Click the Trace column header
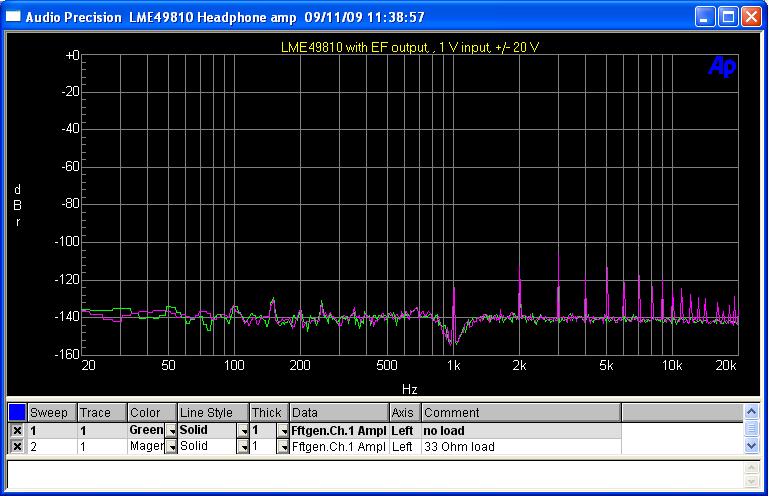The width and height of the screenshot is (769, 496). click(103, 413)
